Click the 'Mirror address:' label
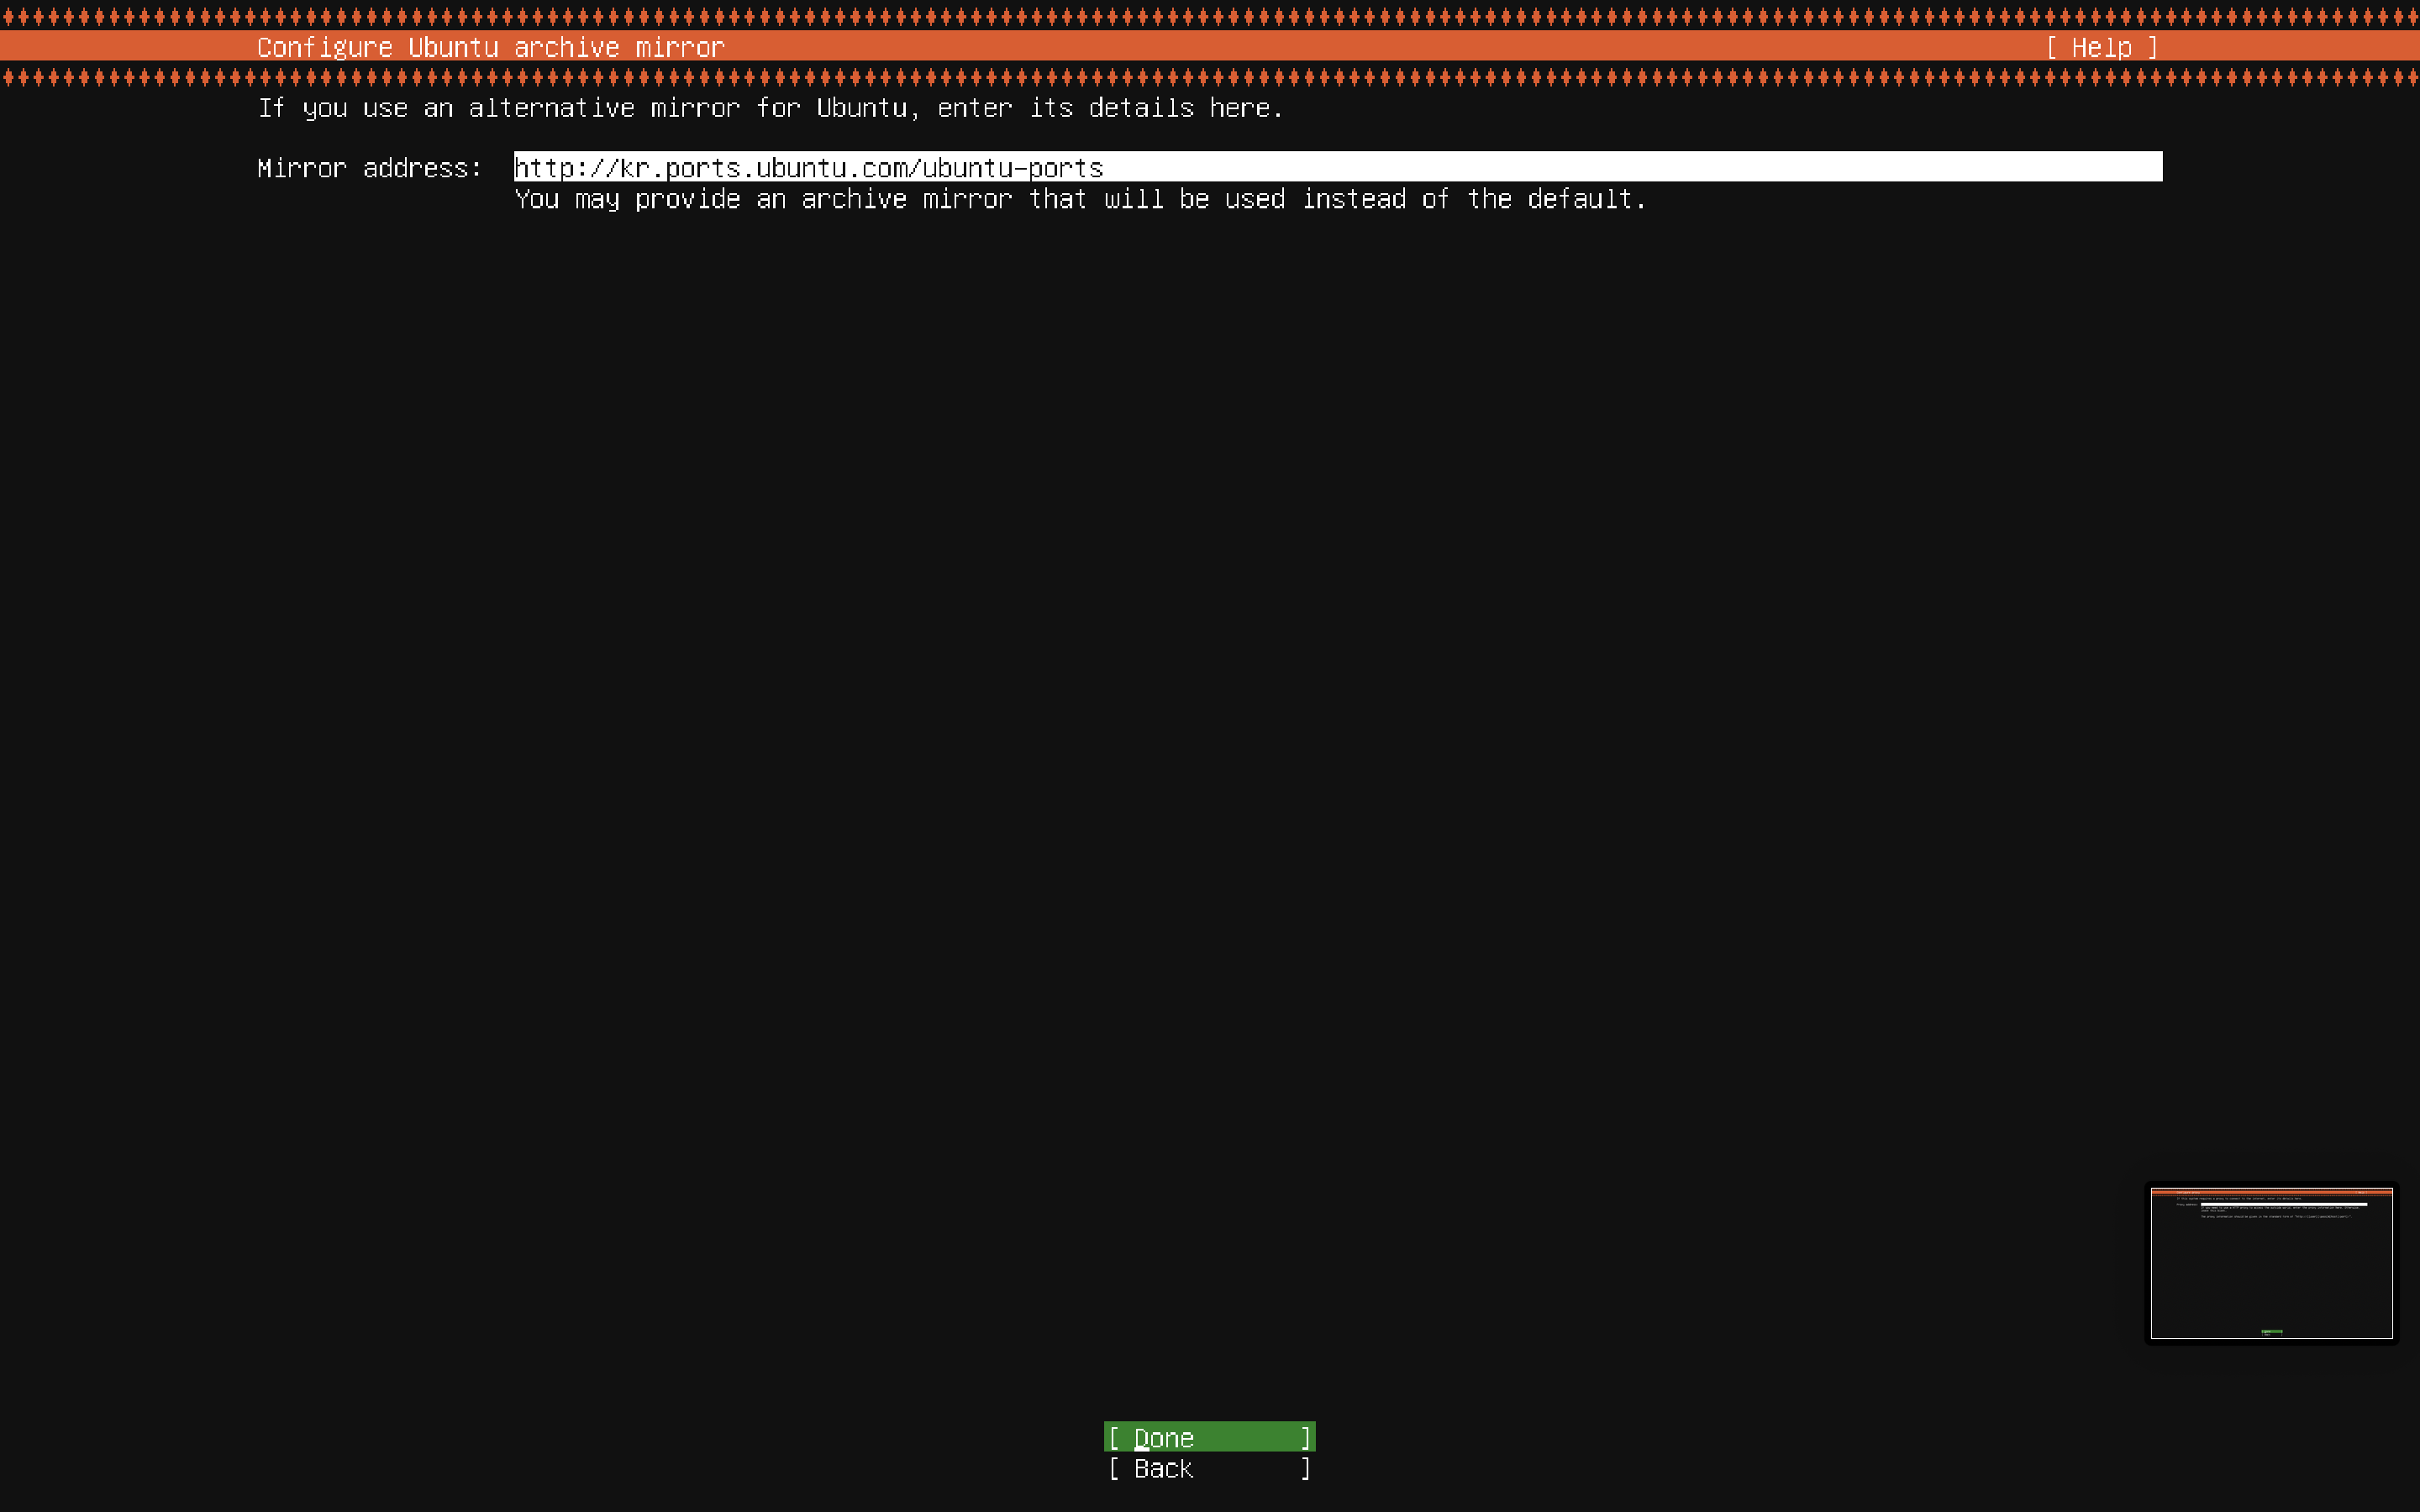 tap(369, 168)
